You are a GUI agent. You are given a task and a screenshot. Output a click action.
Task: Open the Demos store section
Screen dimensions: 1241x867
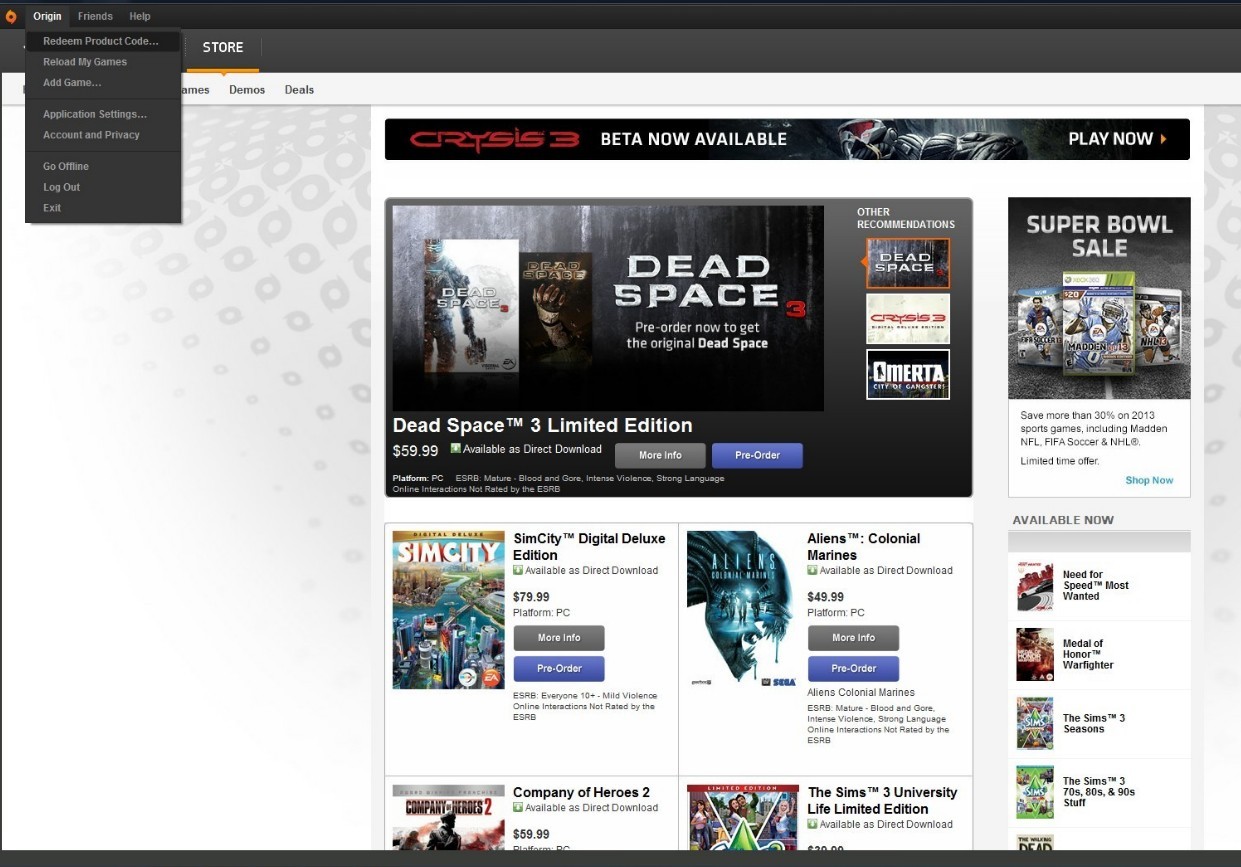point(247,90)
